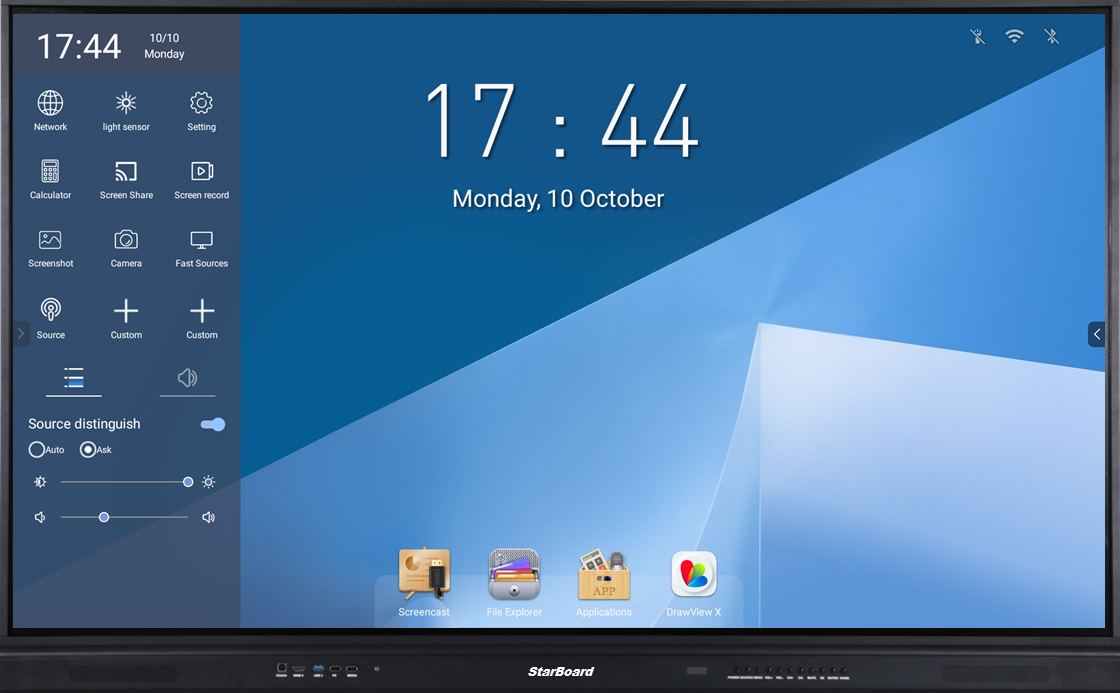Open Network settings

point(50,109)
